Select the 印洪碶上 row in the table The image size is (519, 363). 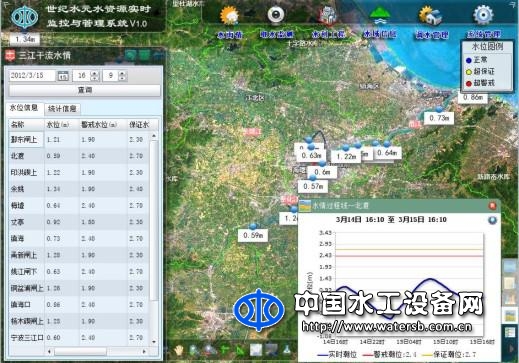click(x=79, y=173)
